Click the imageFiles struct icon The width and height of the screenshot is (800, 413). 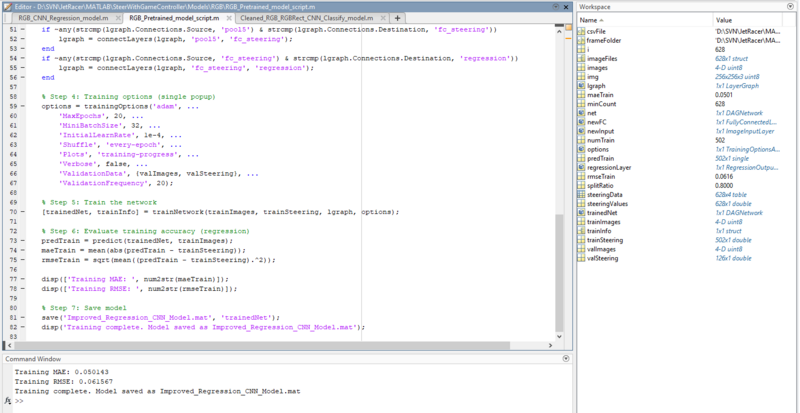pyautogui.click(x=583, y=59)
